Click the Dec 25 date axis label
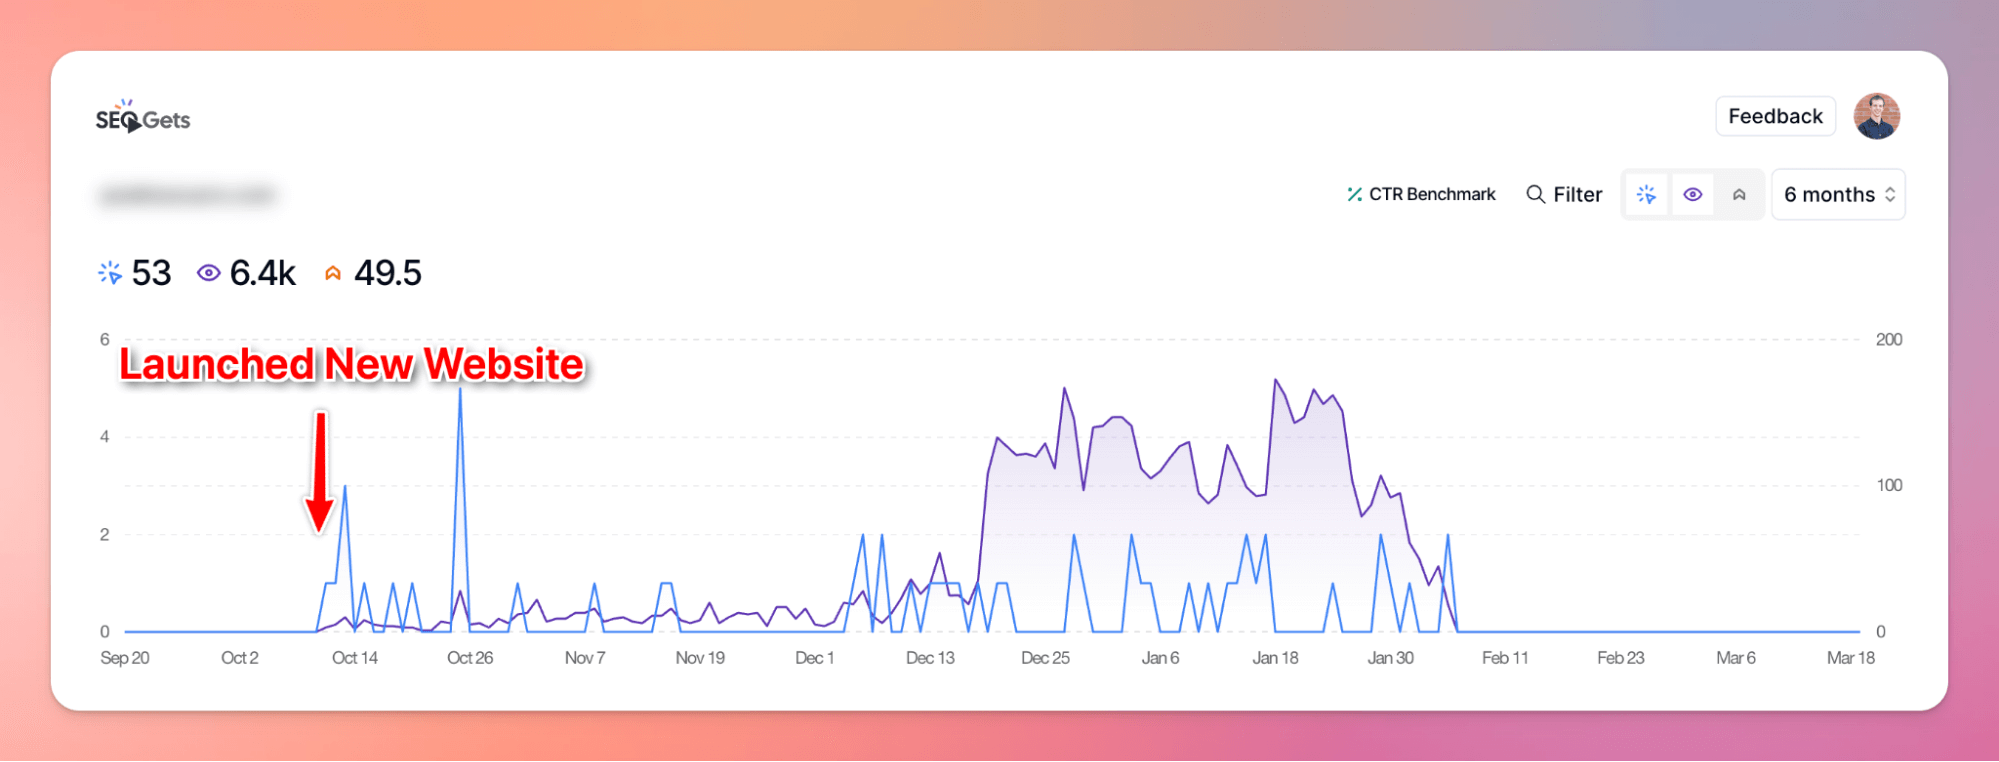This screenshot has height=762, width=1999. (x=1045, y=658)
